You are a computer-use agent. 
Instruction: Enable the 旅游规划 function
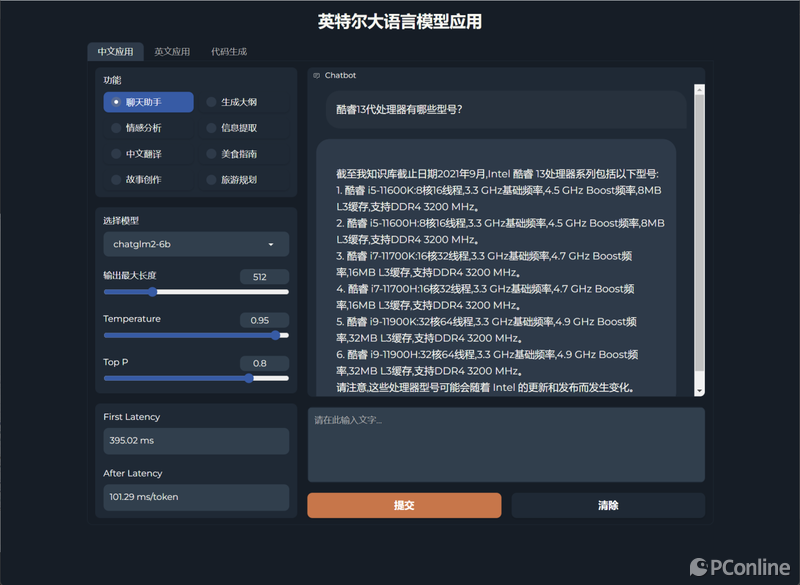click(x=243, y=180)
